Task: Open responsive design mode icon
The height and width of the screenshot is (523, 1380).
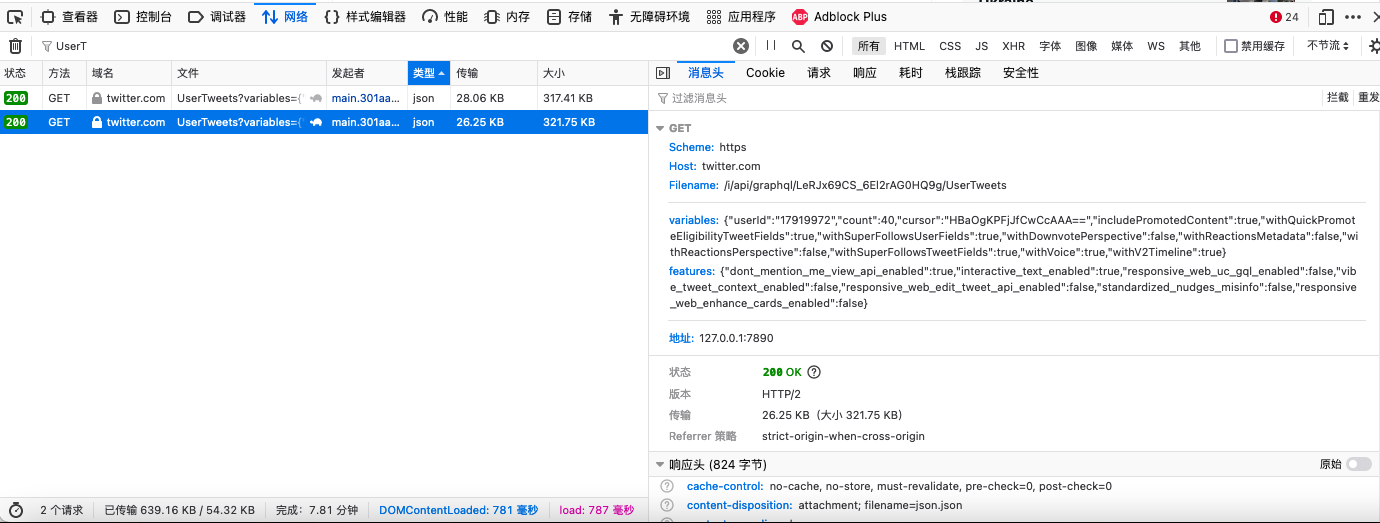Action: click(x=1326, y=17)
